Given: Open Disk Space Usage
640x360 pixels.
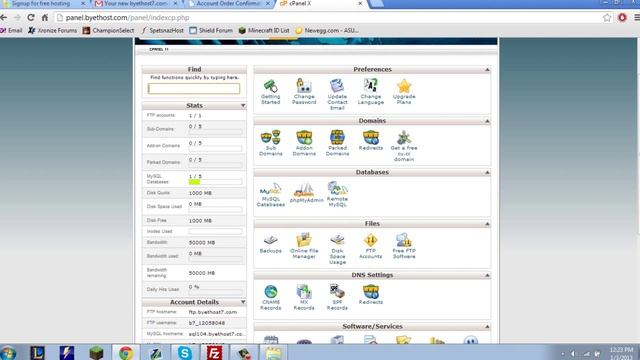Looking at the screenshot, I should coord(337,249).
